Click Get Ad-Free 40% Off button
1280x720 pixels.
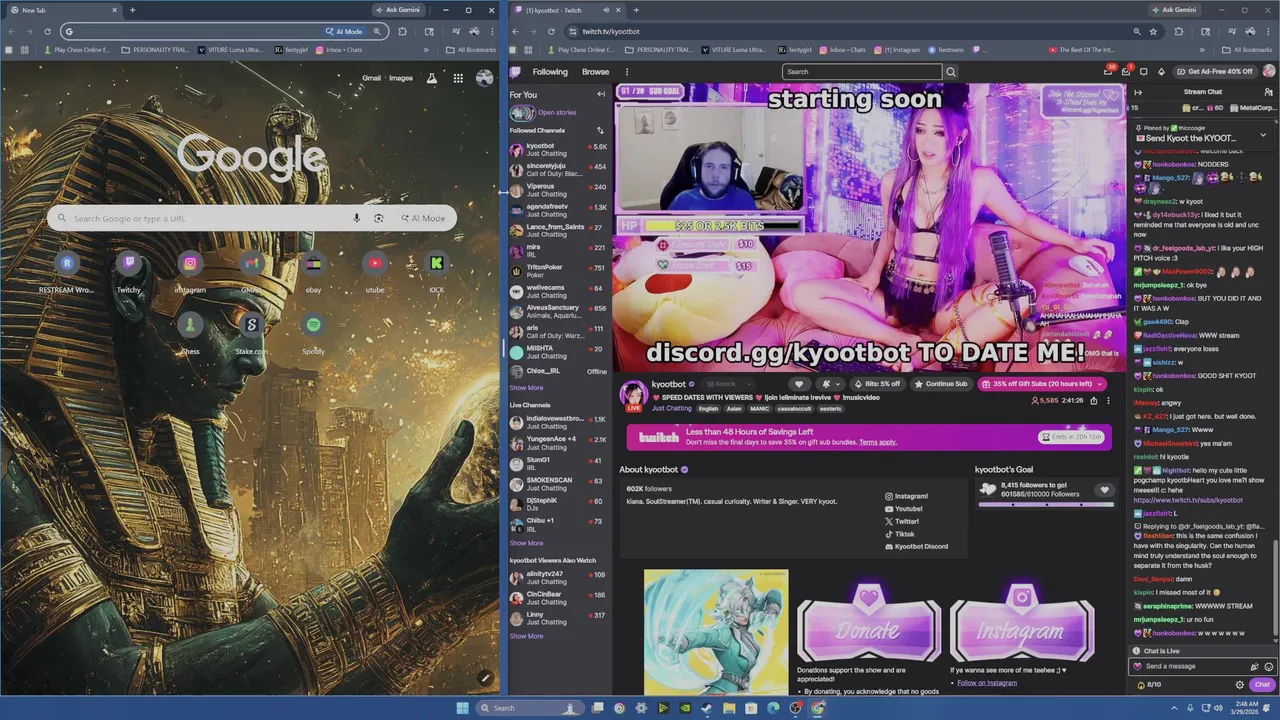[1213, 72]
